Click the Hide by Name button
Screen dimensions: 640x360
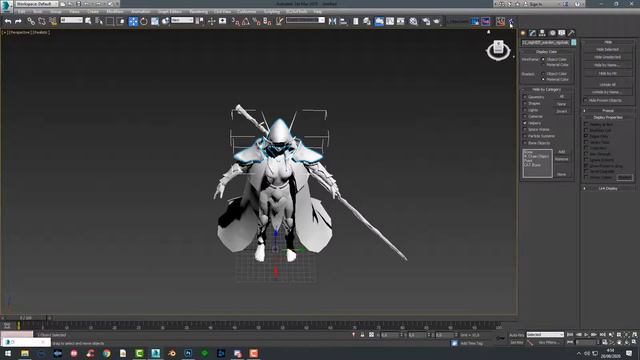coord(607,65)
